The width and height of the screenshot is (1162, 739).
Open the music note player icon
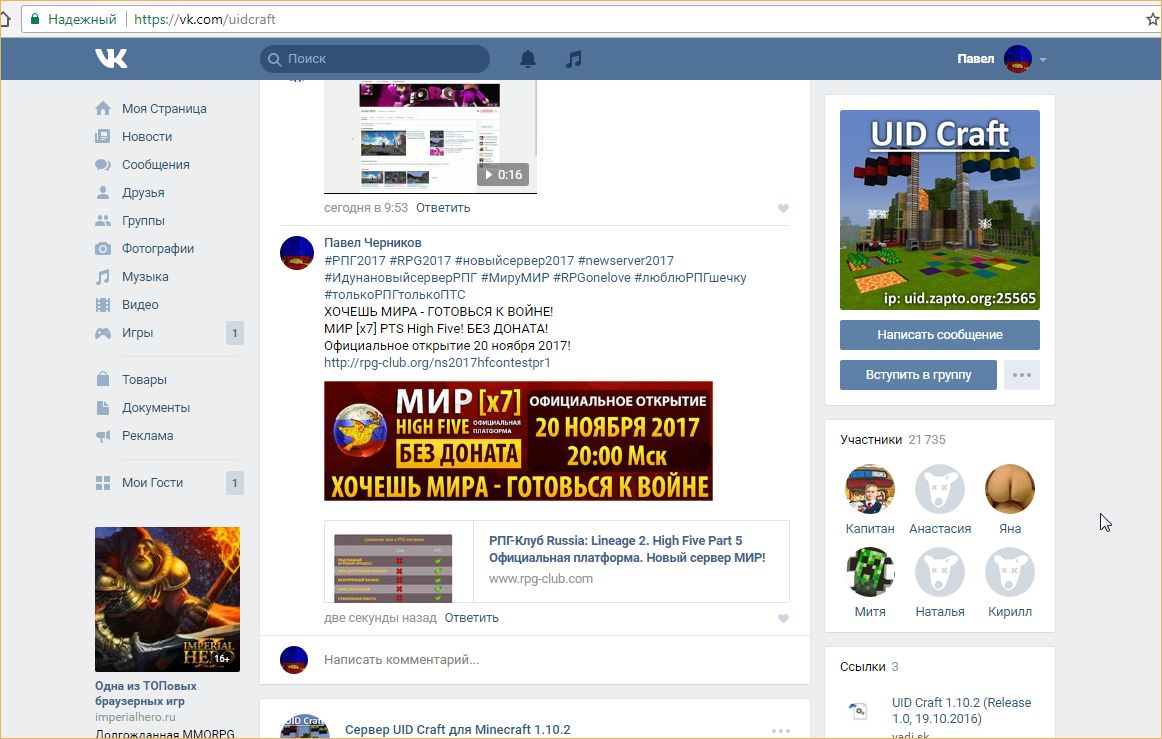574,59
